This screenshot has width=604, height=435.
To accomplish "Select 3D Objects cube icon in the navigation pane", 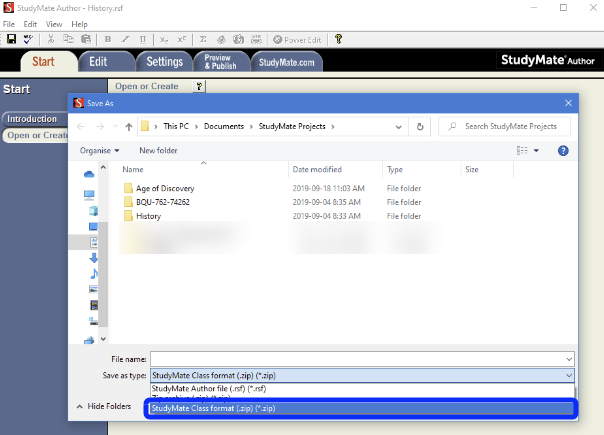I will click(x=93, y=210).
